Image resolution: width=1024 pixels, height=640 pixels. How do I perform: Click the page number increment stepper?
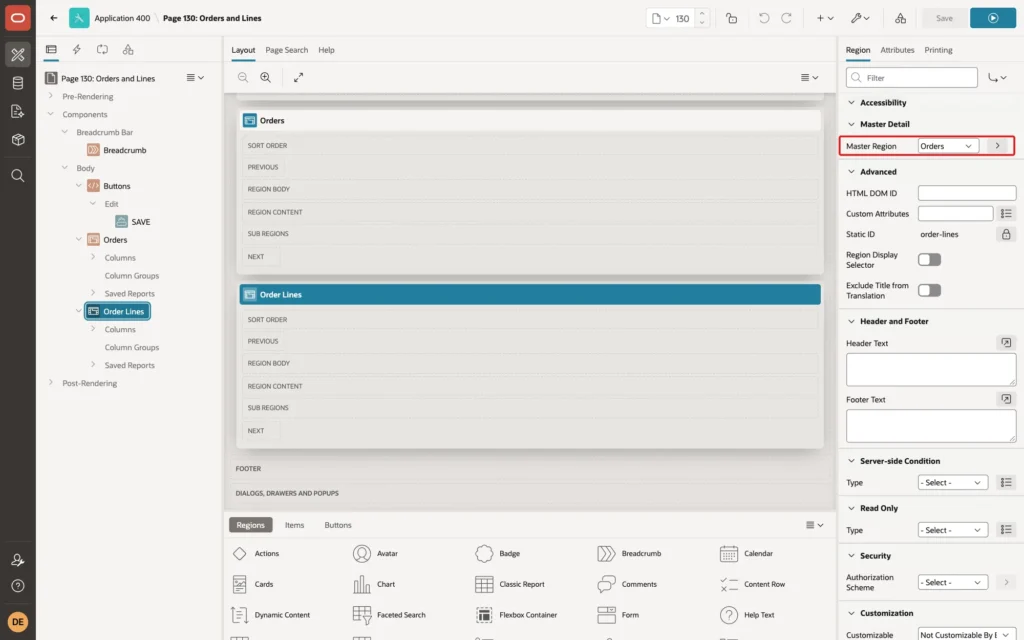[702, 13]
